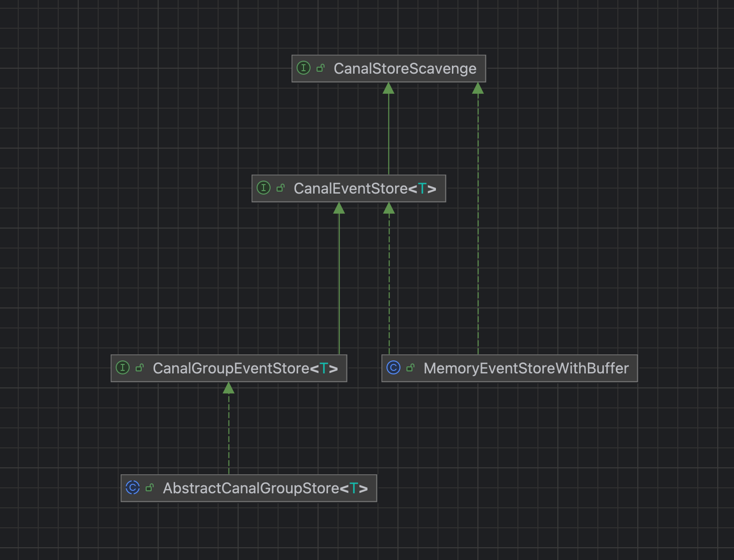Click the abstract class icon on AbstractCanalGroupStore

(x=132, y=488)
